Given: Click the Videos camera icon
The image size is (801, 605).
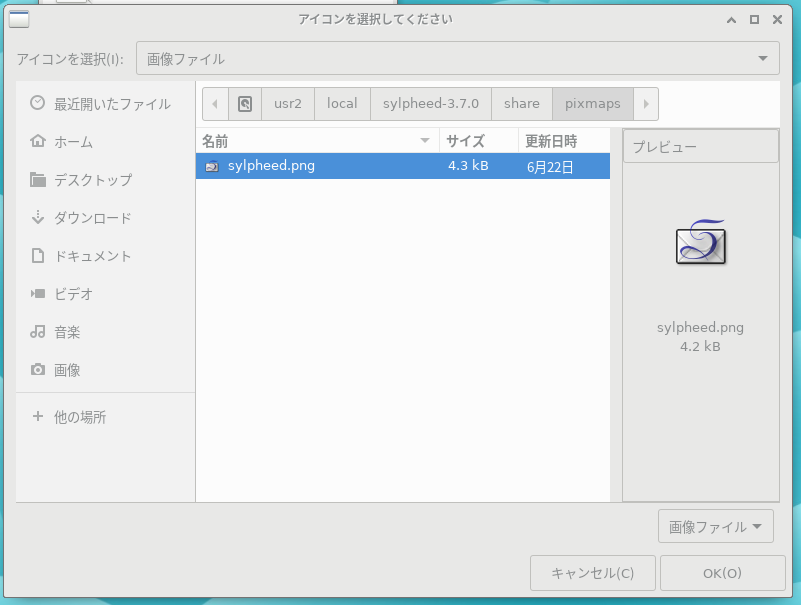Looking at the screenshot, I should 38,293.
